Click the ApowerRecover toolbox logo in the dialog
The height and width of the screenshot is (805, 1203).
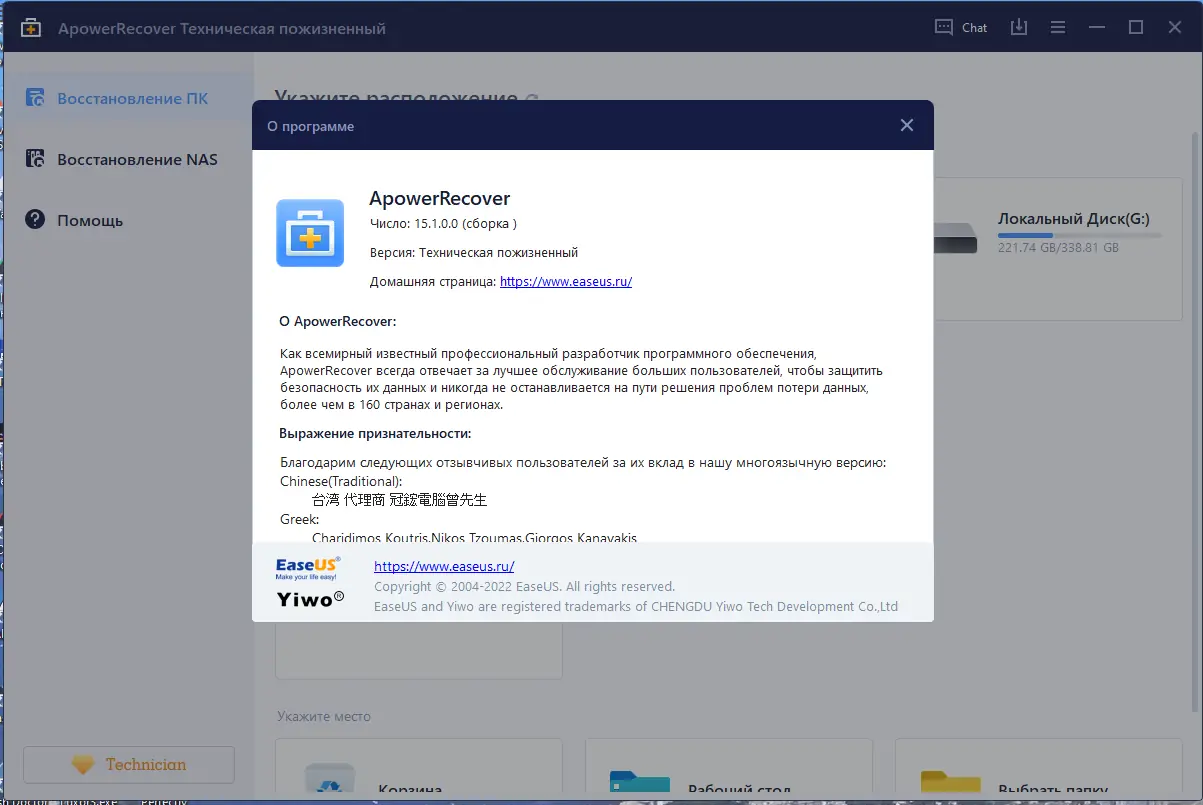310,233
